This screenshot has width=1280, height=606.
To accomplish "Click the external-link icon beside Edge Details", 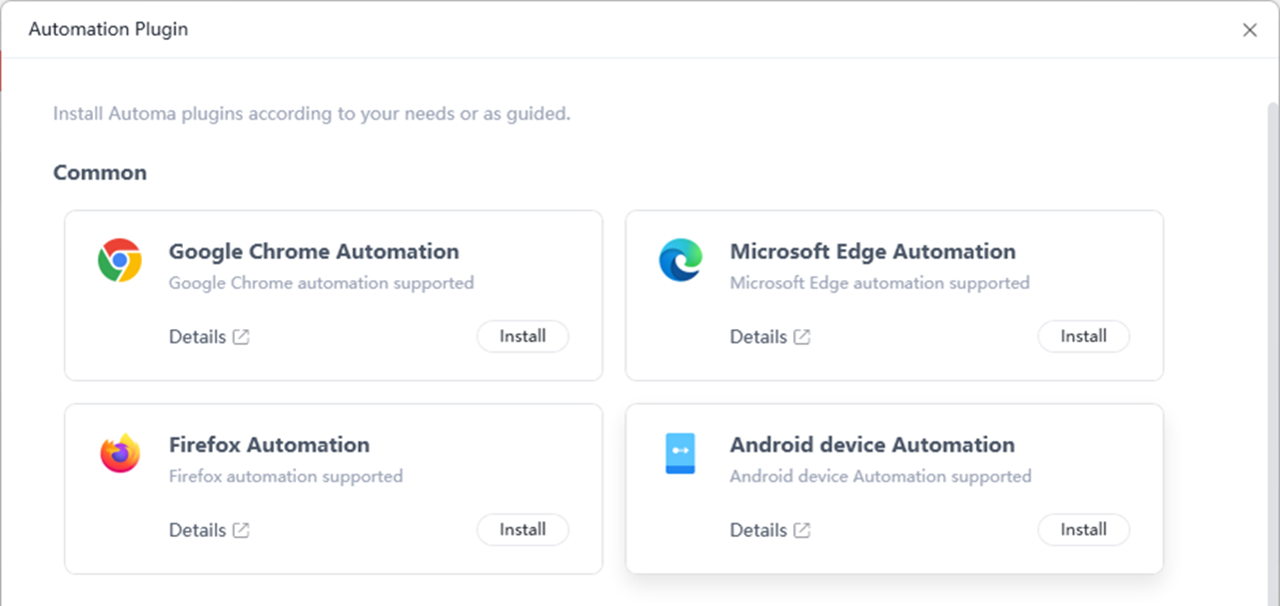I will (803, 337).
